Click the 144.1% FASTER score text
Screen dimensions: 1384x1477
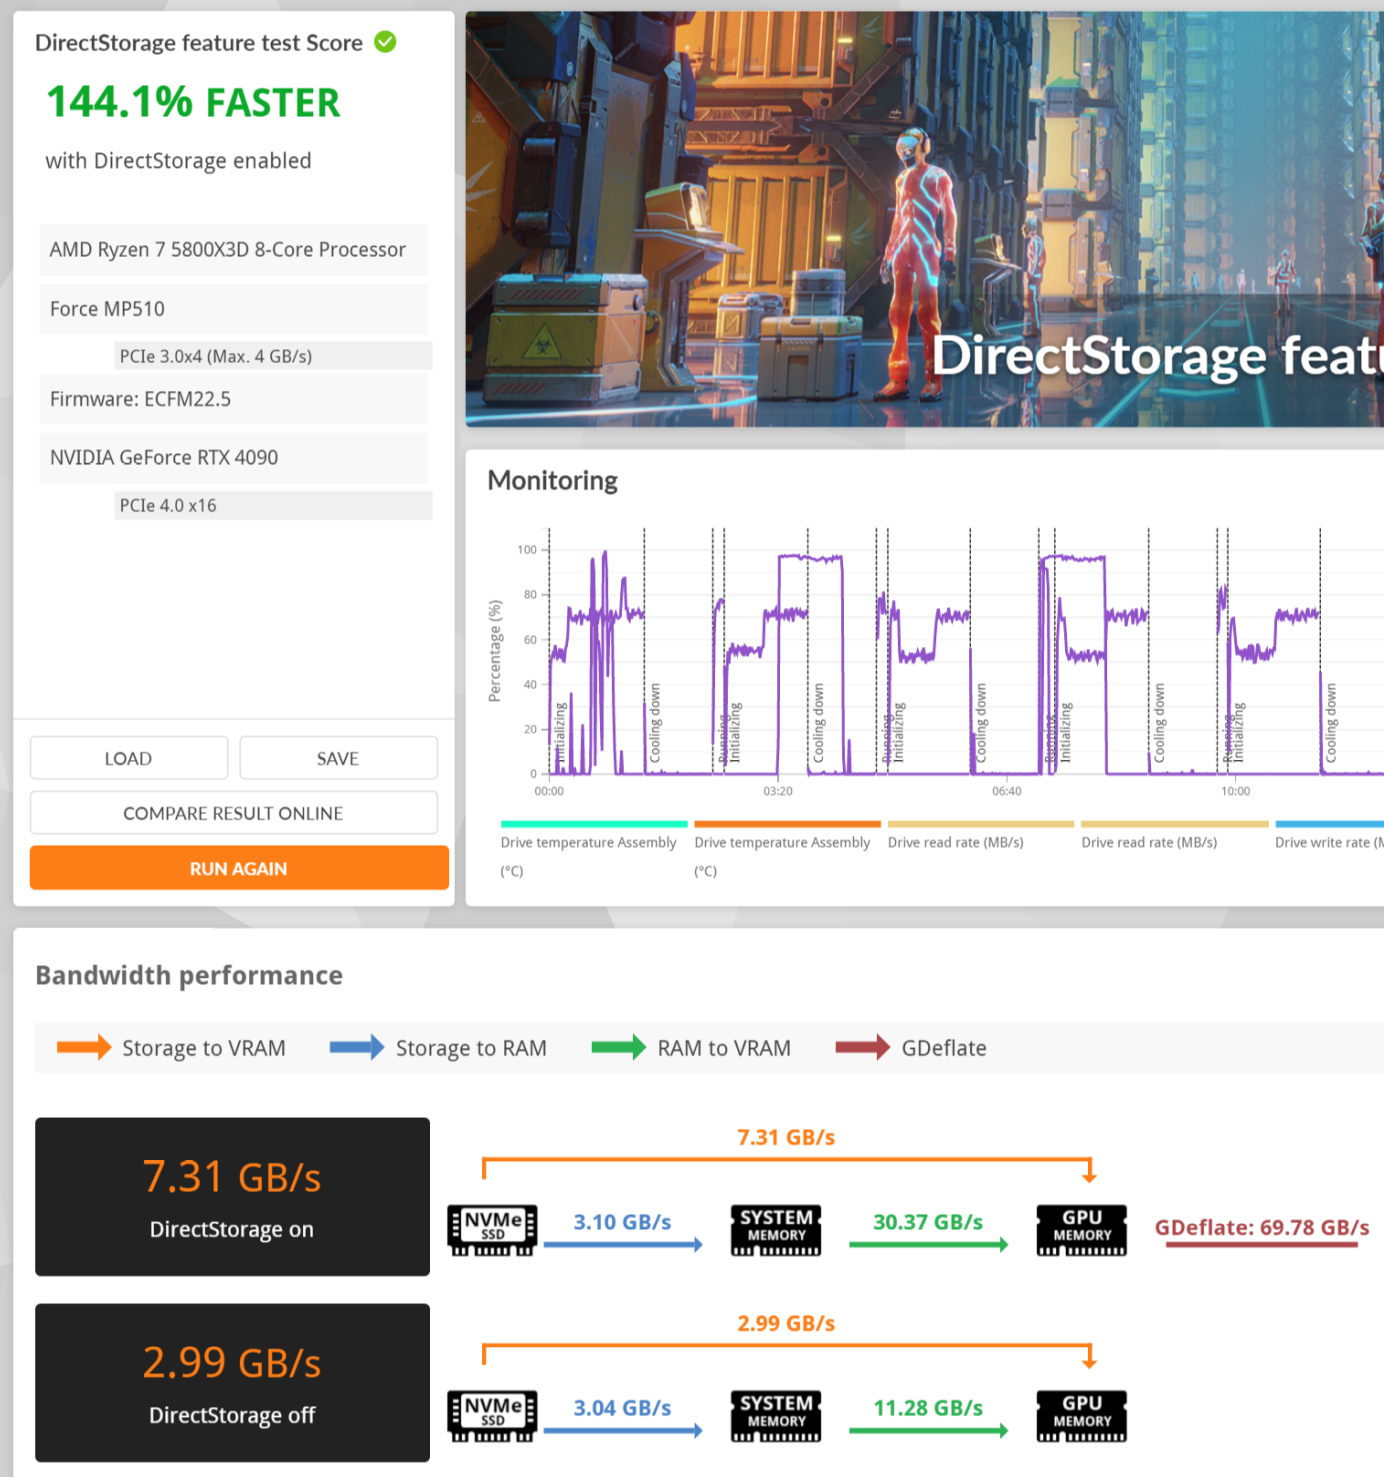tap(194, 102)
